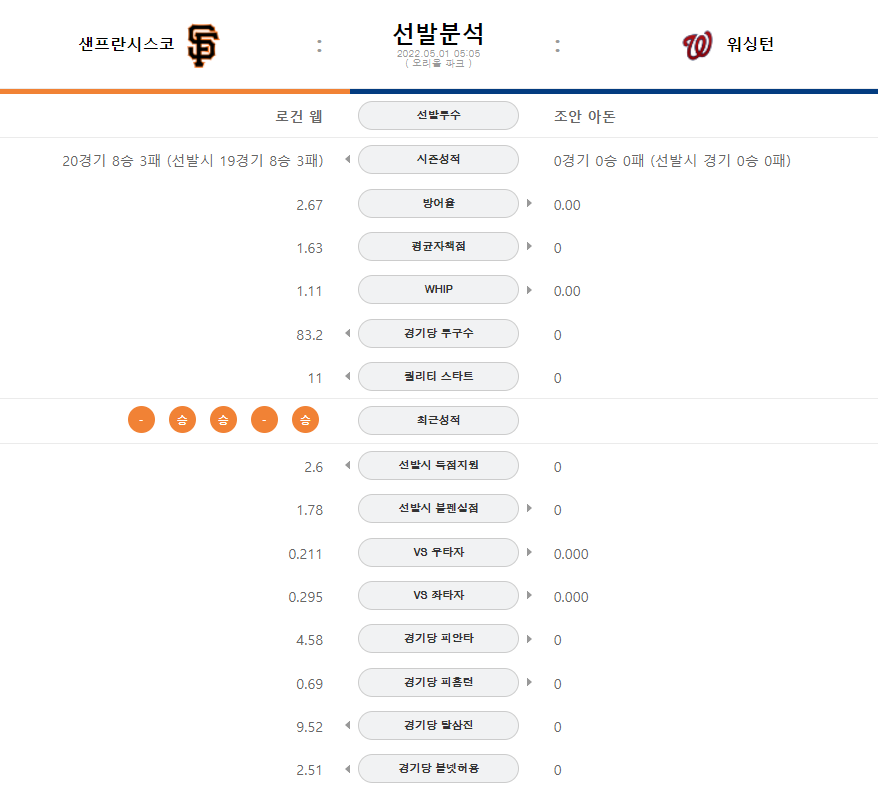
Task: Click the last orange 승 result circle
Action: (x=305, y=420)
